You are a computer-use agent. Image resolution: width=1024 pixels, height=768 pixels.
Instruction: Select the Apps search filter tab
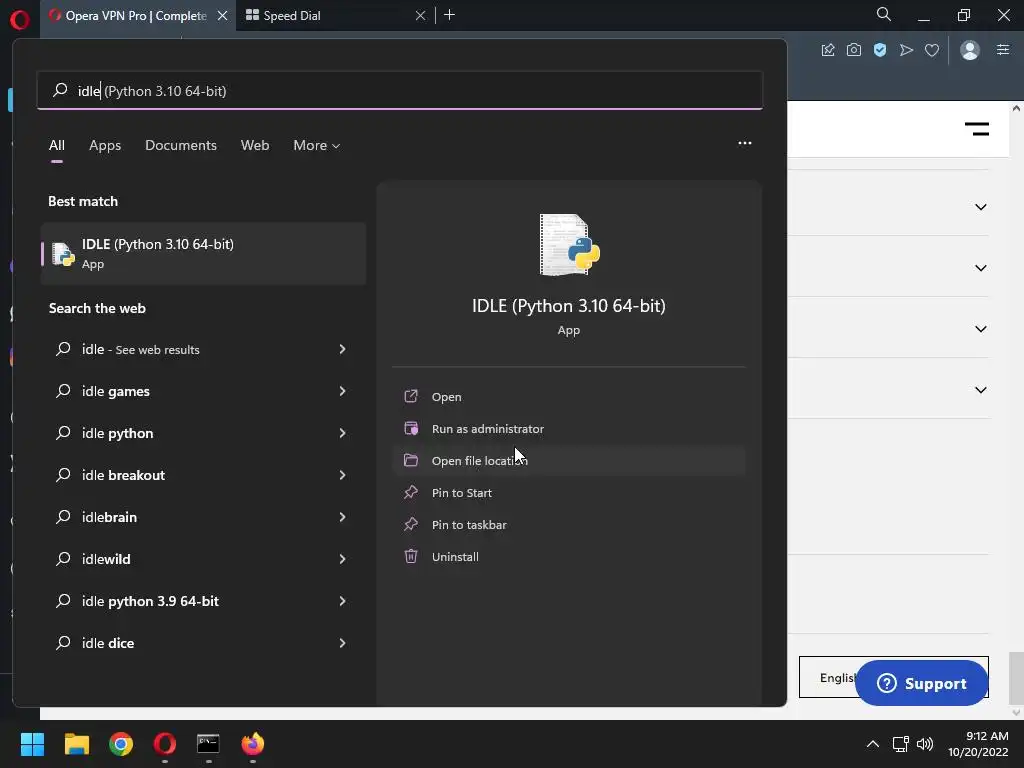point(105,145)
